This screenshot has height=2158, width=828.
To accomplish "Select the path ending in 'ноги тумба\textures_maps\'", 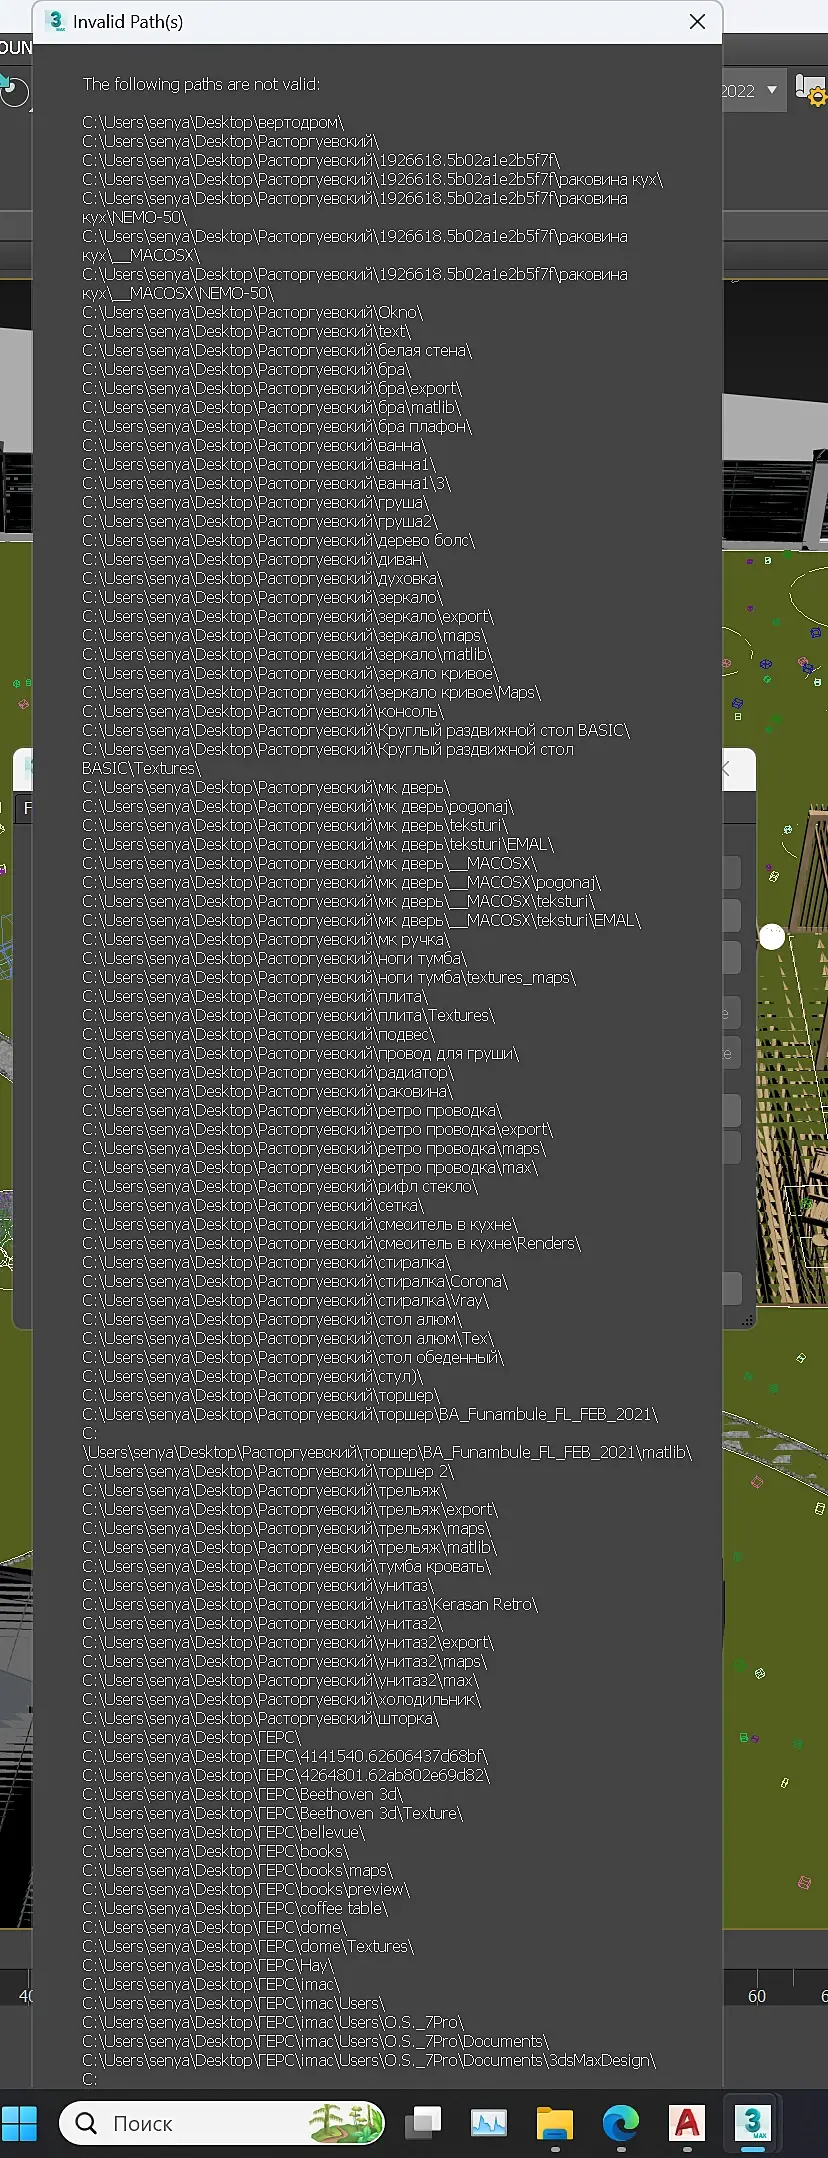I will pos(329,977).
